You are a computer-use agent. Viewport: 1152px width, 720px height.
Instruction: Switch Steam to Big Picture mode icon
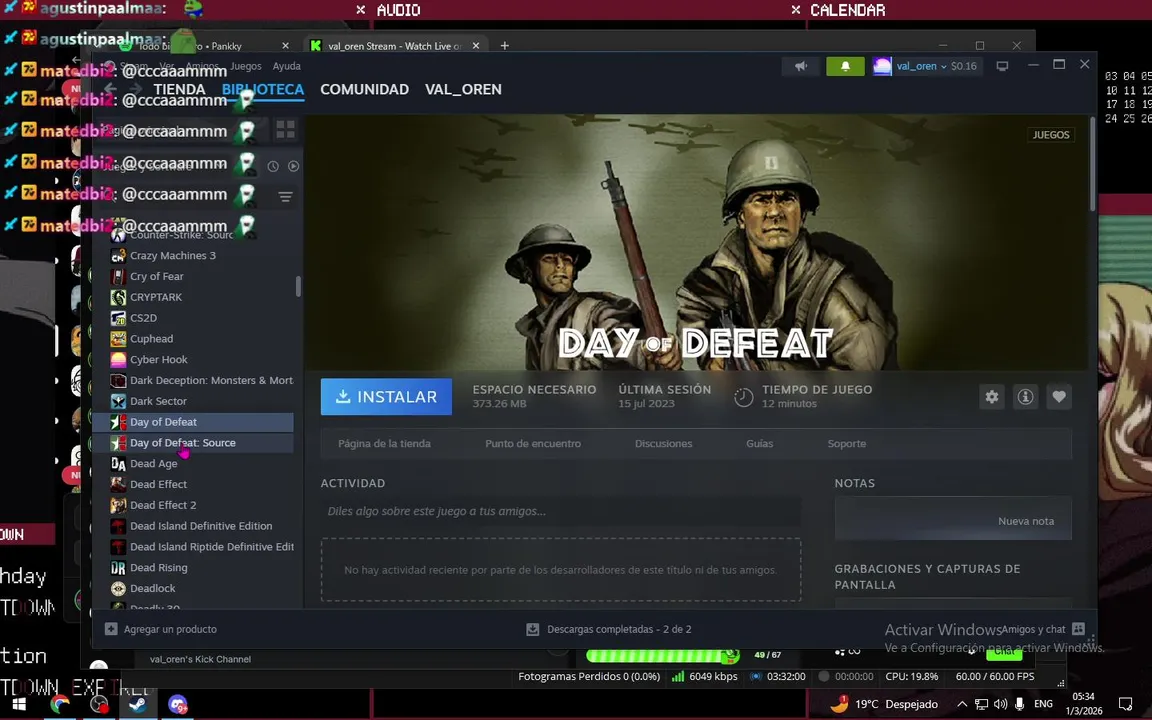point(1002,66)
